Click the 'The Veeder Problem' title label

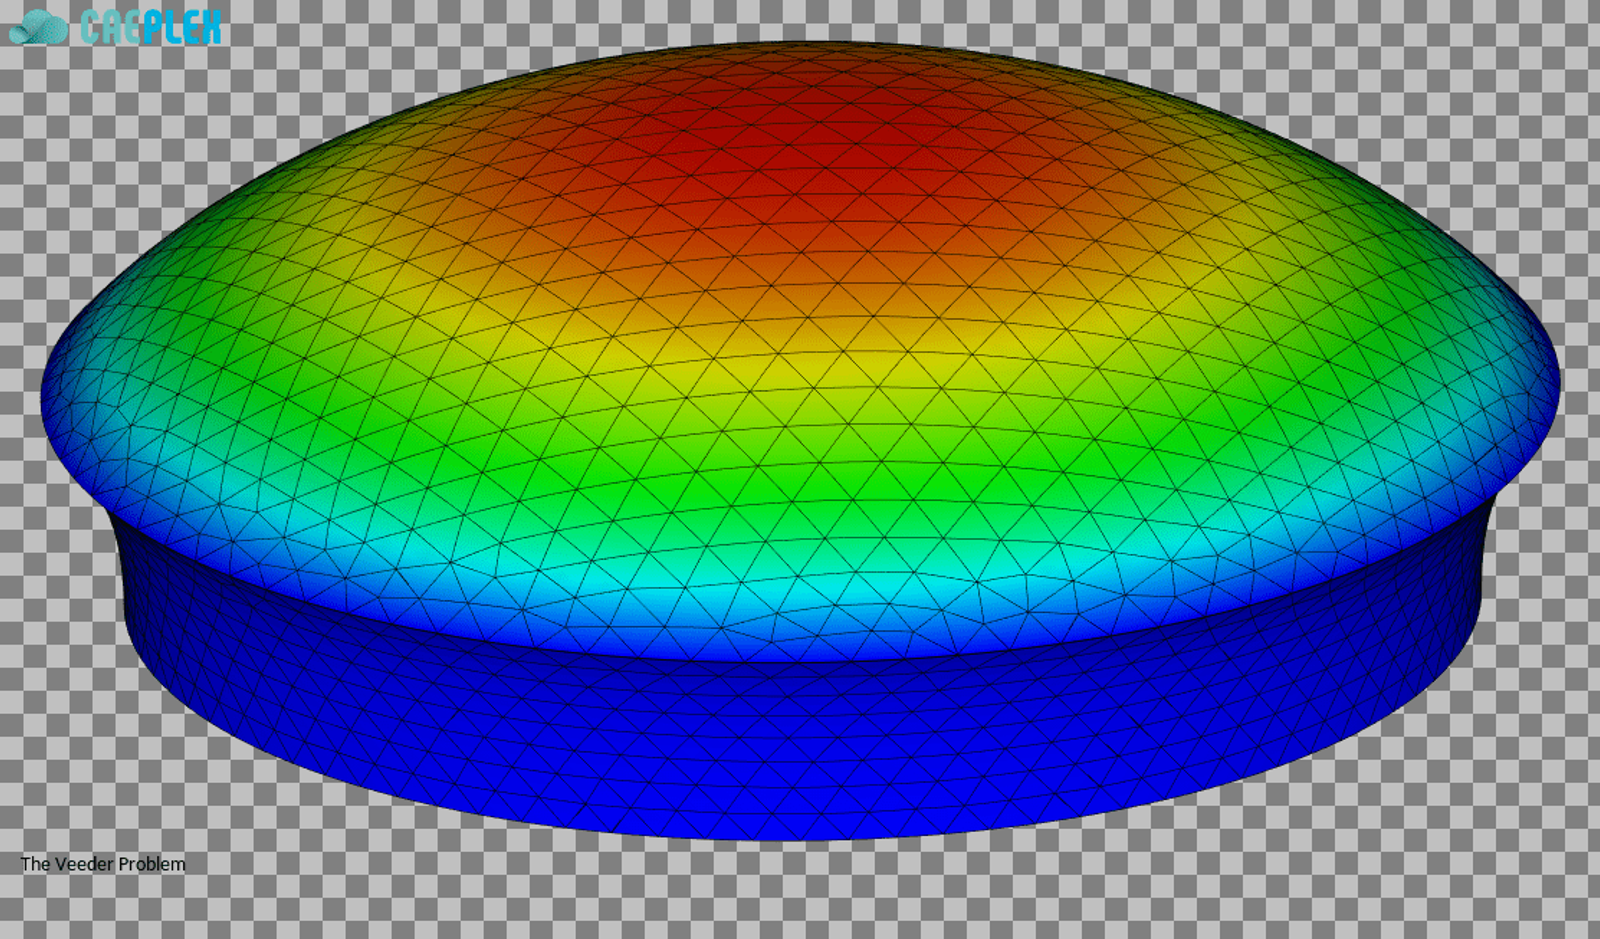(103, 863)
